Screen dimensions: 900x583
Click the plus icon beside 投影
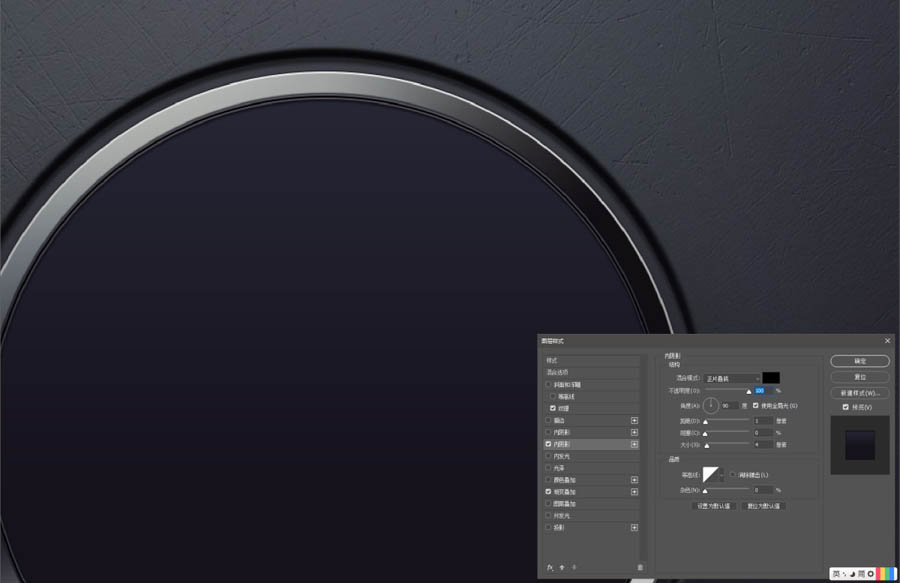(x=634, y=527)
